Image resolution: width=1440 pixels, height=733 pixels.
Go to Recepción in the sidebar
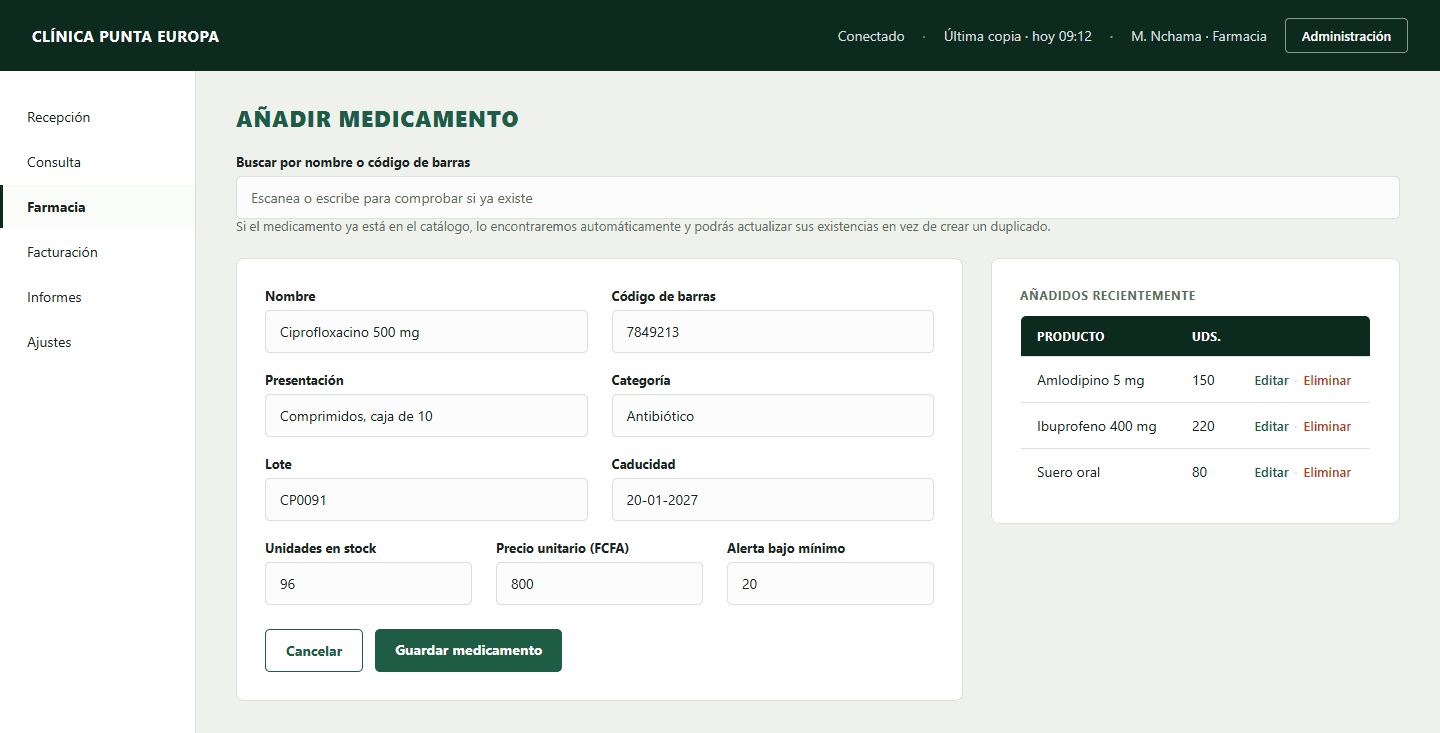pyautogui.click(x=98, y=117)
